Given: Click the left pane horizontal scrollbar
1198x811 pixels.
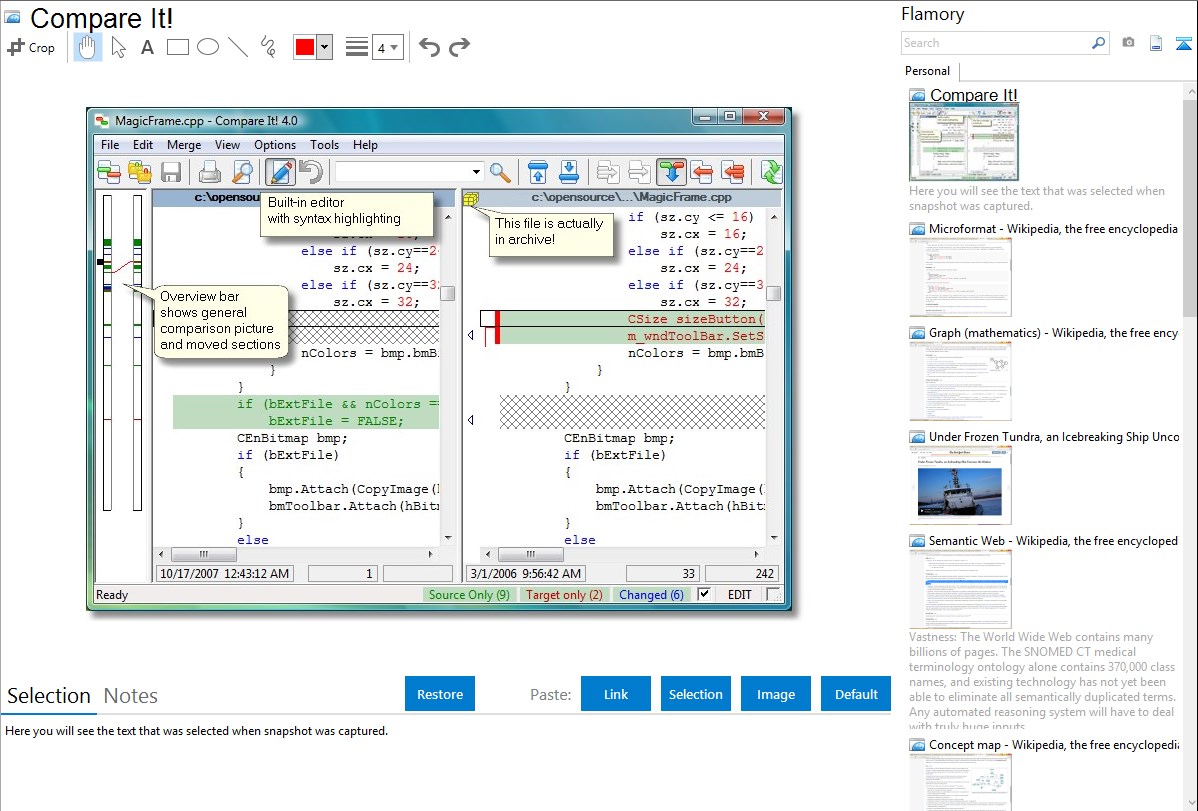Looking at the screenshot, I should (x=296, y=554).
